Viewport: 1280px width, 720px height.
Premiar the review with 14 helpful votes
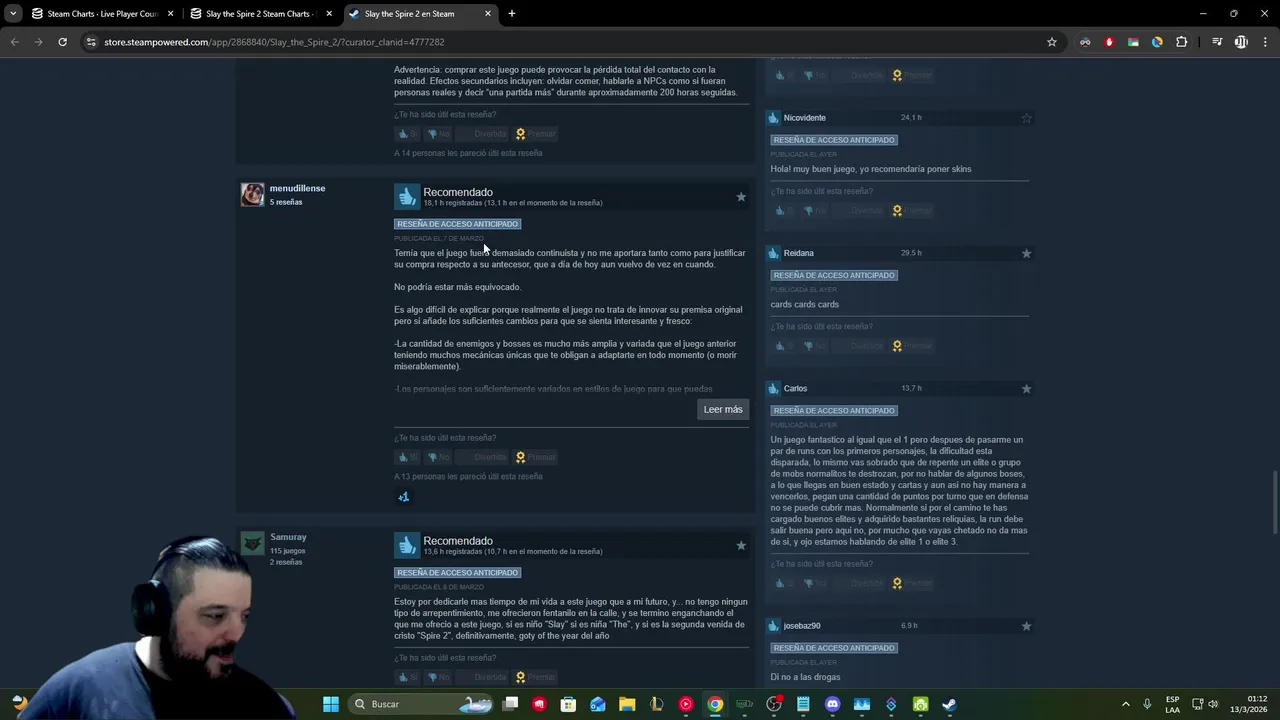(x=536, y=134)
